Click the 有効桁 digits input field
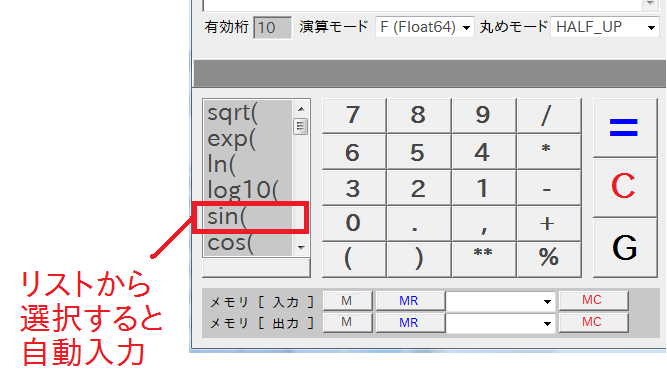Image resolution: width=667 pixels, height=391 pixels. click(x=272, y=28)
